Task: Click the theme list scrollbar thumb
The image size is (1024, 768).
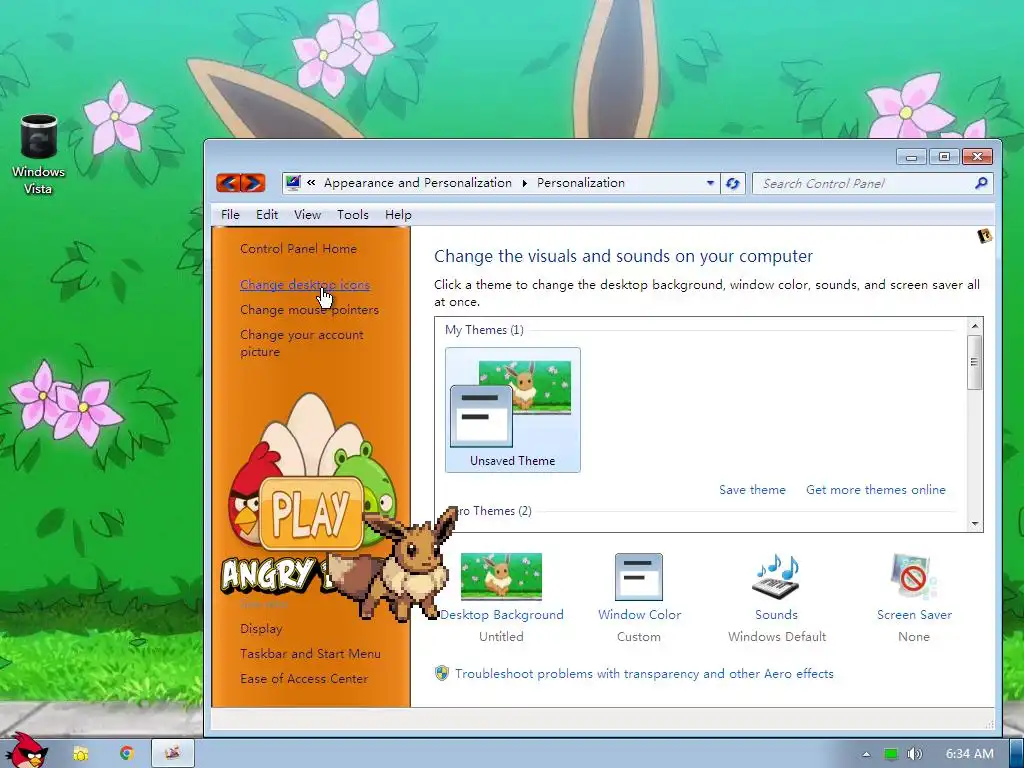Action: 974,362
